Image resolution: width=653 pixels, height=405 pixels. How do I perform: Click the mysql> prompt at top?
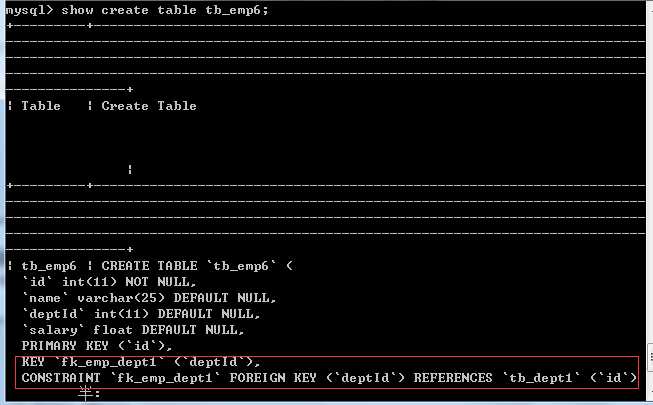click(x=28, y=9)
